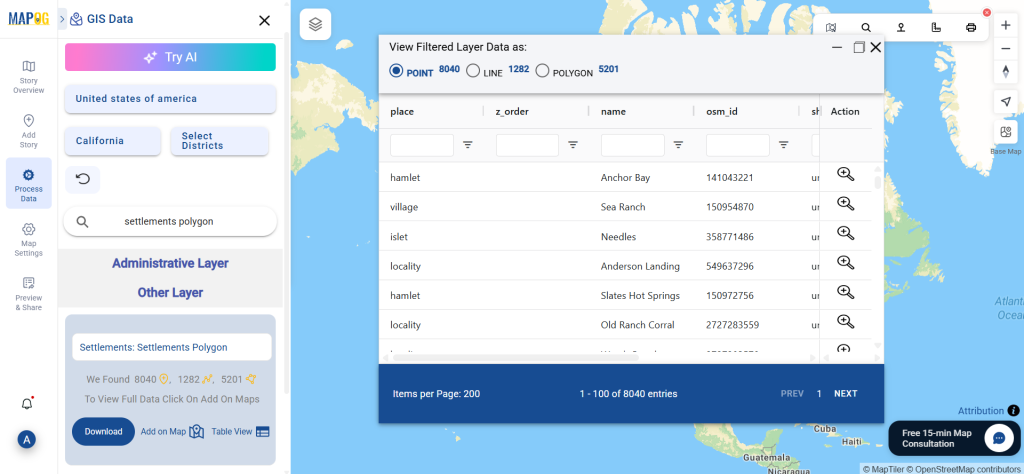Click the map search magnifier icon
The image size is (1024, 474).
coord(866,27)
